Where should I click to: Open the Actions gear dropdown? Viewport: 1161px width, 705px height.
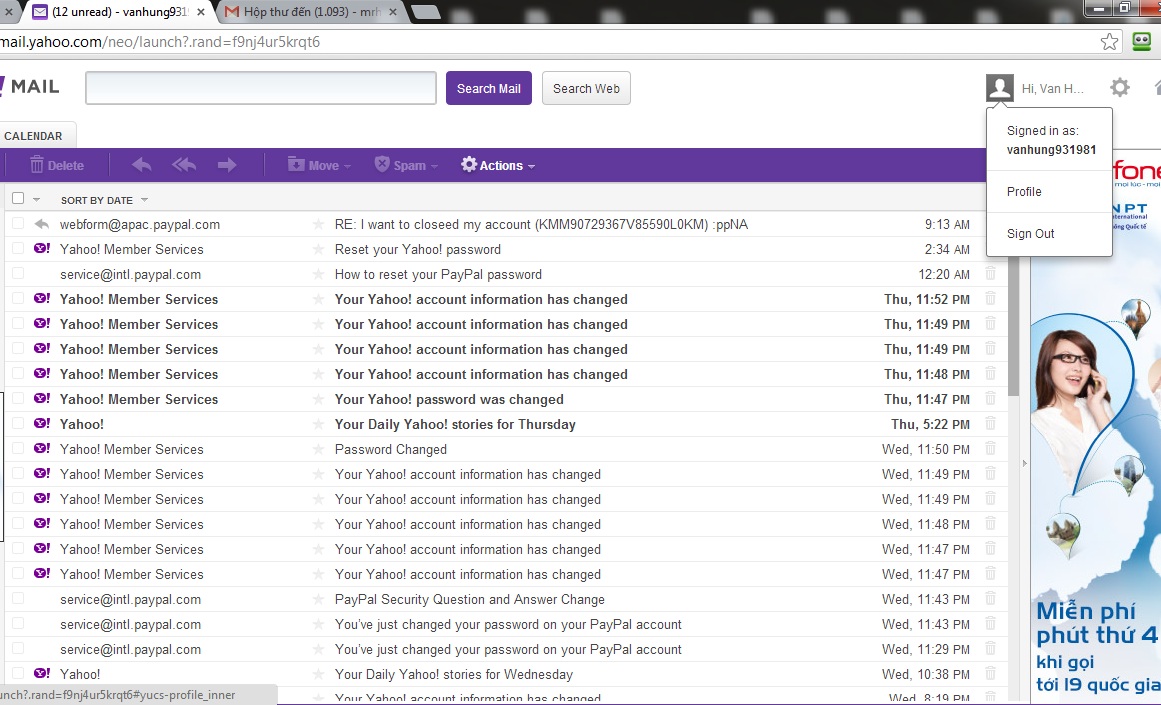(x=498, y=165)
